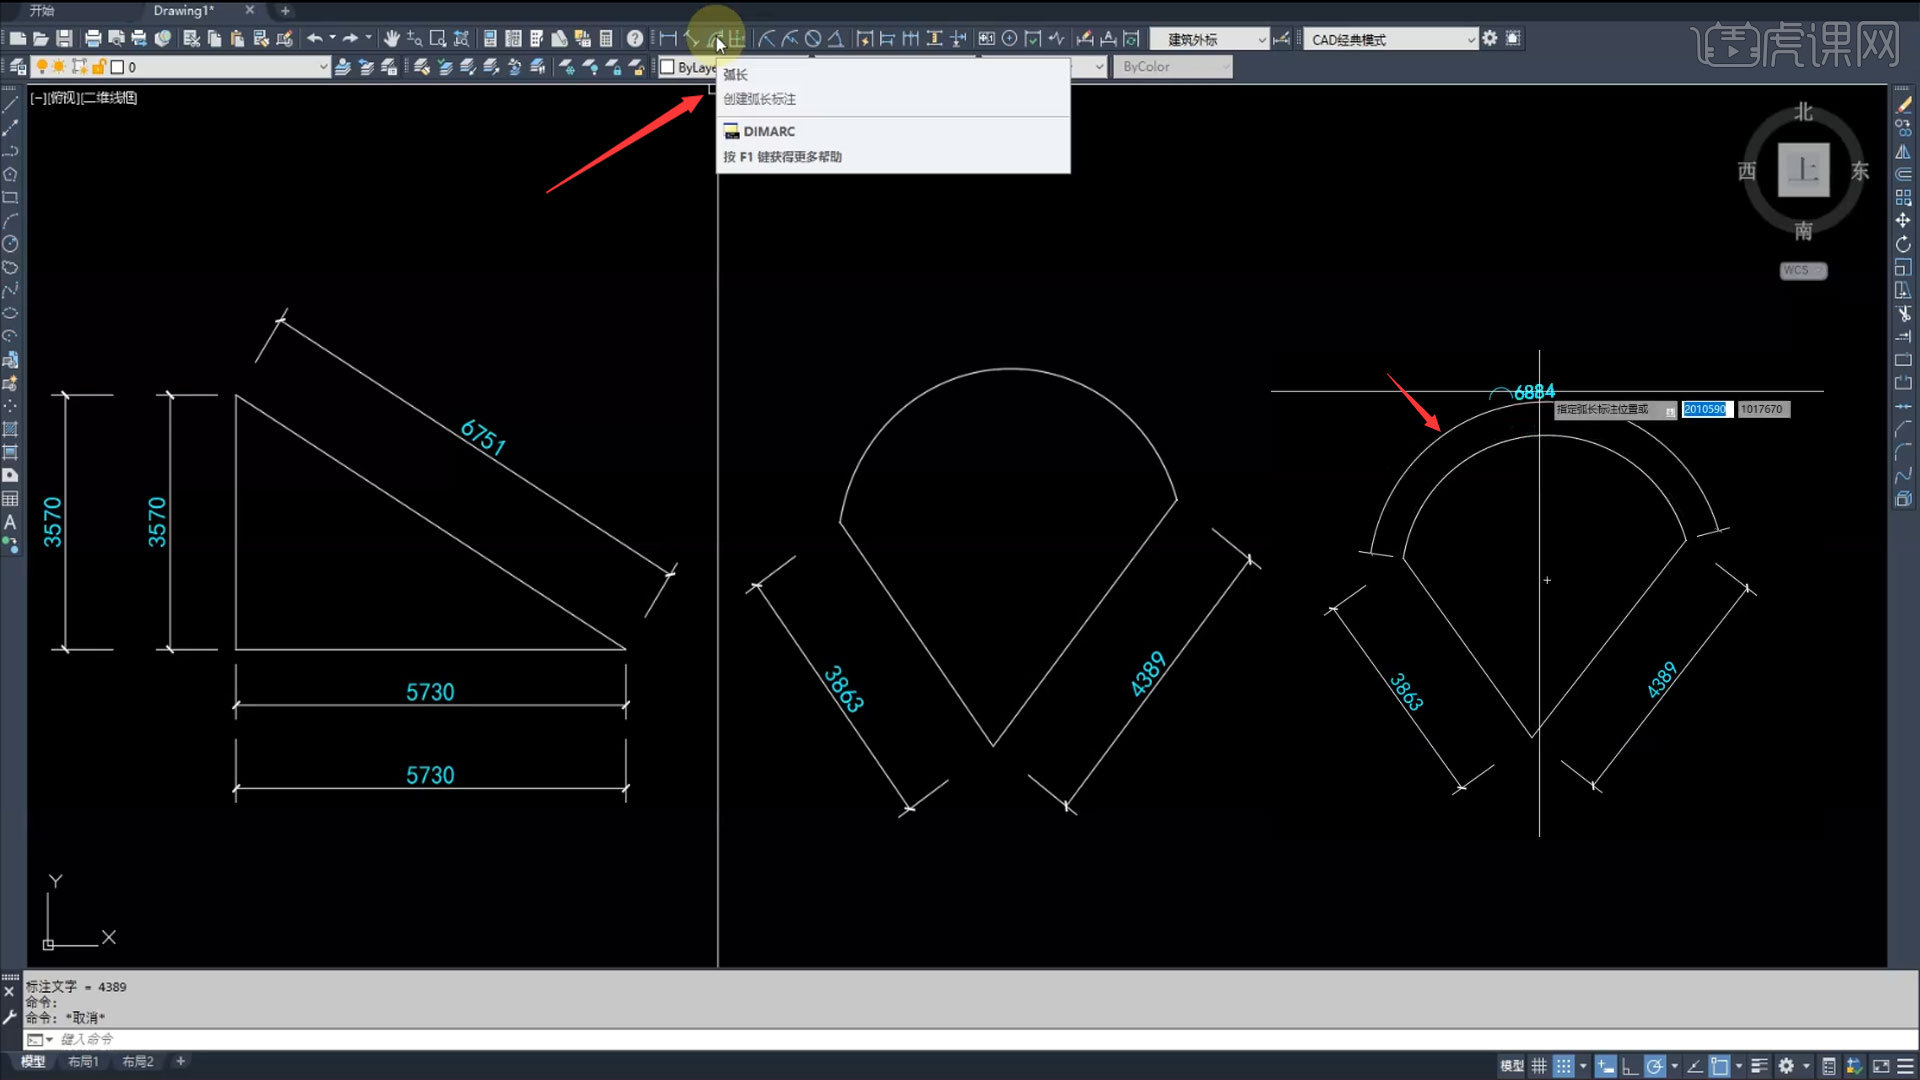Toggle dynamic input

(1606, 1066)
